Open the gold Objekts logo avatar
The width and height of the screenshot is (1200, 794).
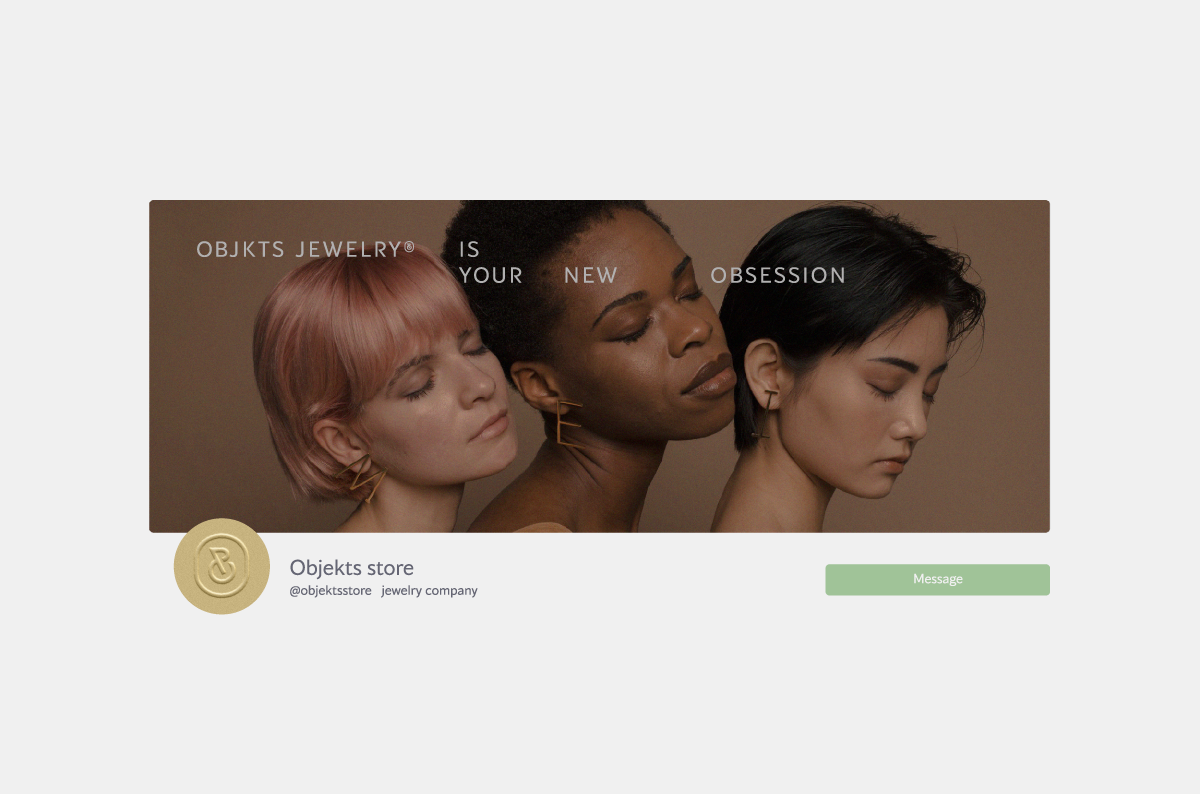(222, 566)
